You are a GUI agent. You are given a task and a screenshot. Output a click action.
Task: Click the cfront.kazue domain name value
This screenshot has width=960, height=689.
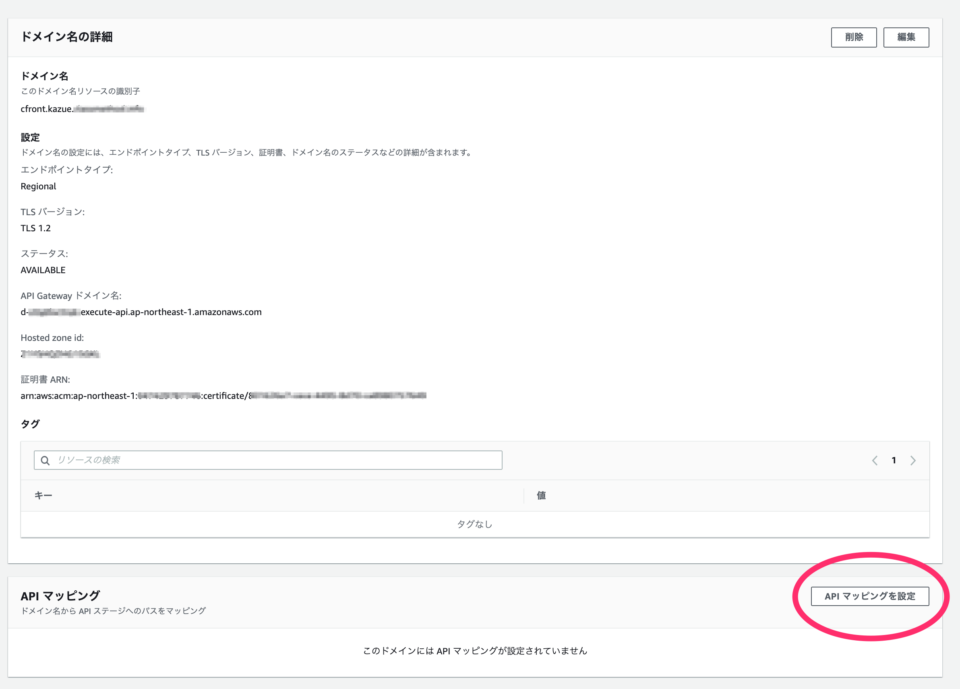coord(83,108)
